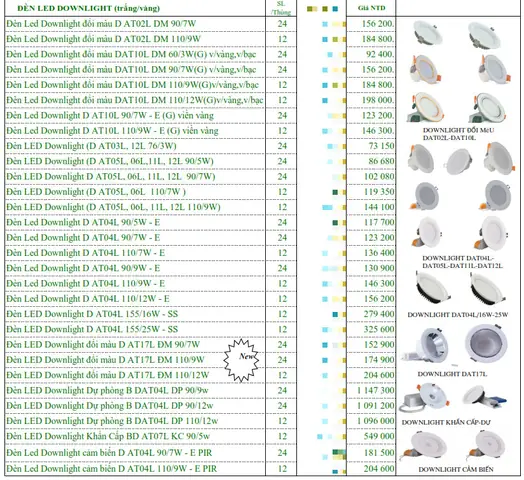Select row 'Dự phòng B DAT04L DP 90/12w'
The height and width of the screenshot is (480, 524).
(x=110, y=406)
